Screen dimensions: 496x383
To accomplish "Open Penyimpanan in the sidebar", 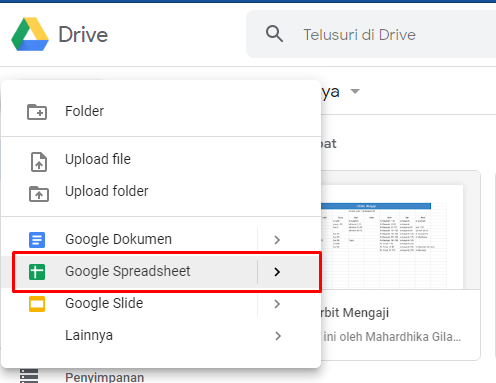I will click(x=104, y=377).
